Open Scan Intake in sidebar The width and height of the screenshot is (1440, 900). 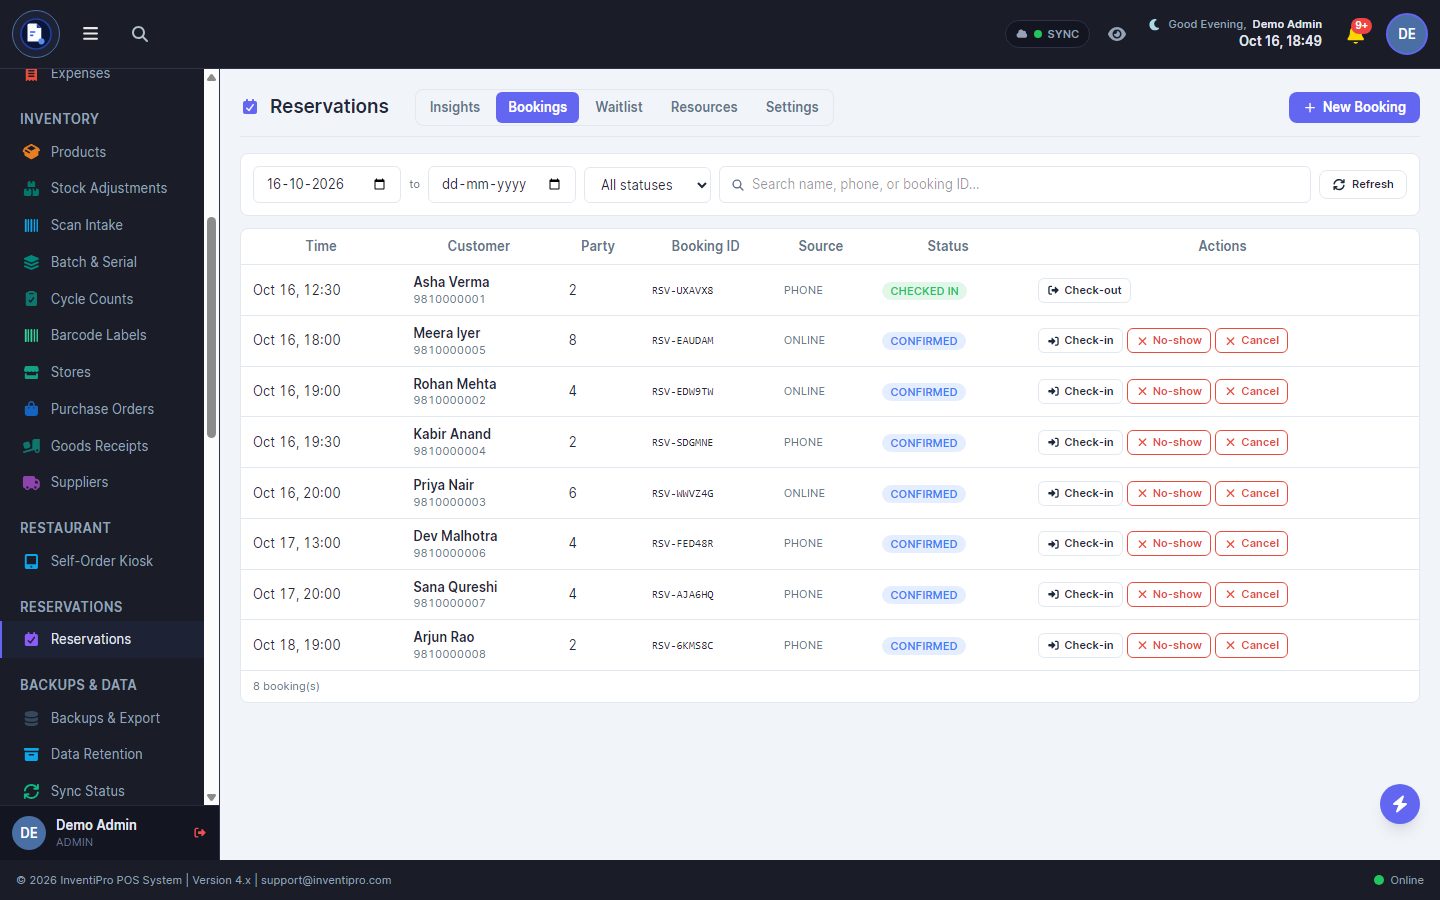click(102, 225)
